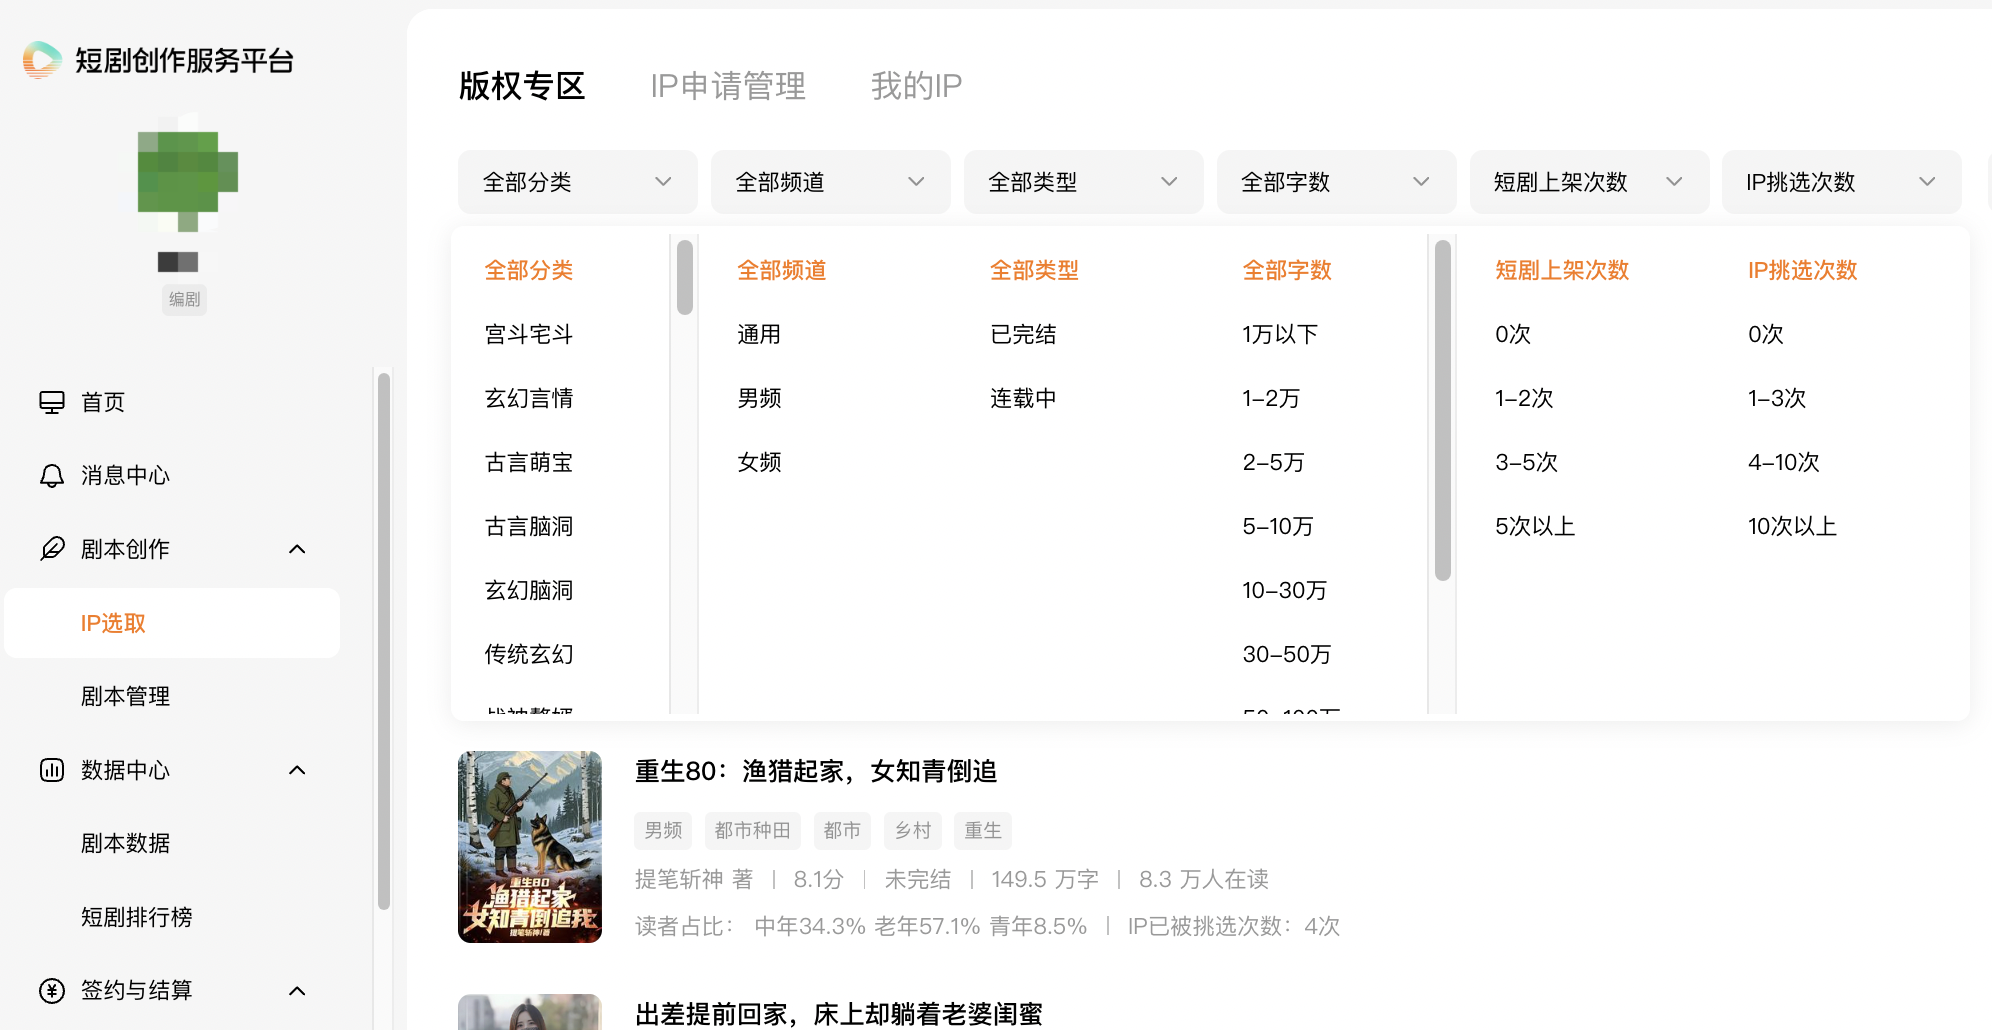Click the user avatar image
This screenshot has width=1992, height=1030.
pyautogui.click(x=186, y=178)
